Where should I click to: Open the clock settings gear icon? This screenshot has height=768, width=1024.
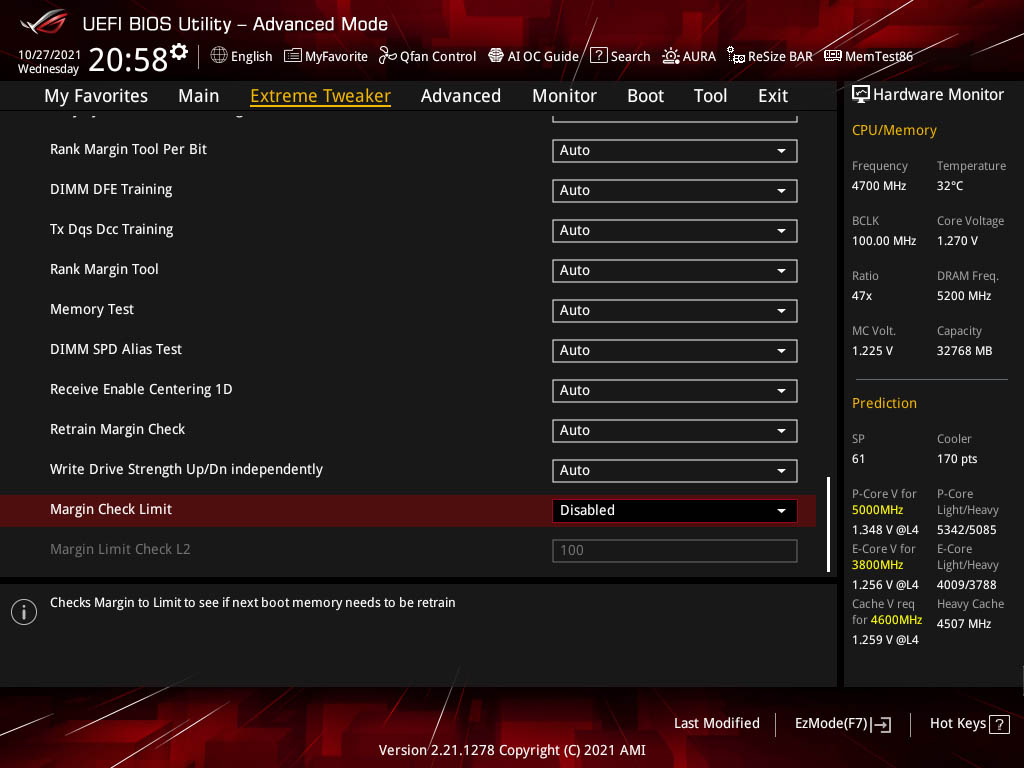(179, 51)
